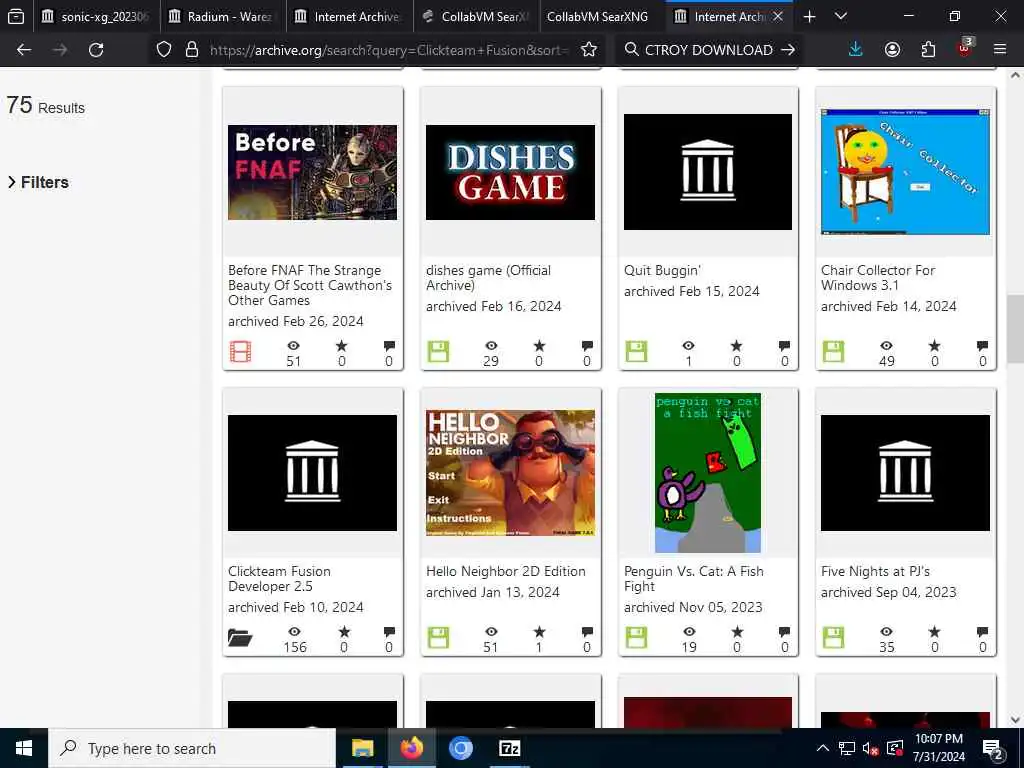Viewport: 1024px width, 768px height.
Task: Click the site security padlock icon
Action: coord(192,50)
